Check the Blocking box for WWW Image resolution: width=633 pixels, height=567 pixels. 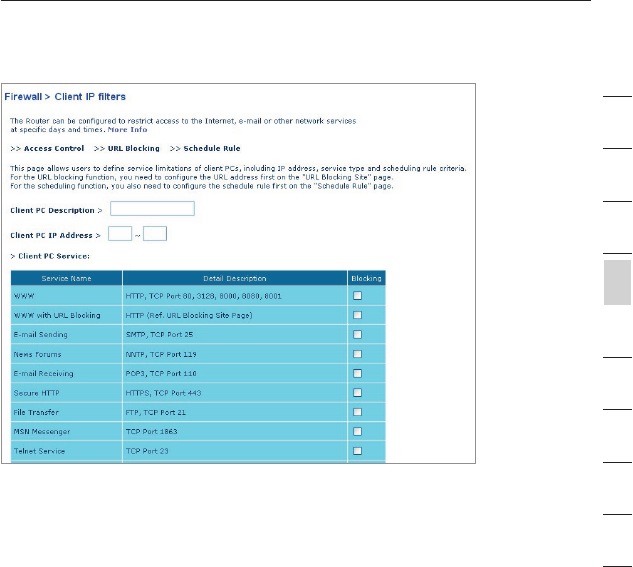[x=357, y=296]
